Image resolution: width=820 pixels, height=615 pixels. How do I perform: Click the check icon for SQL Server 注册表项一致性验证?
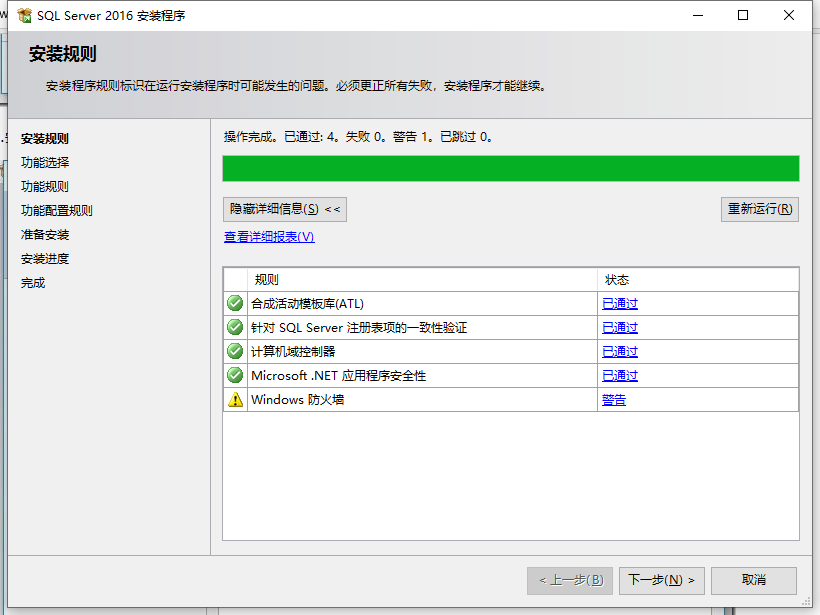pos(234,327)
